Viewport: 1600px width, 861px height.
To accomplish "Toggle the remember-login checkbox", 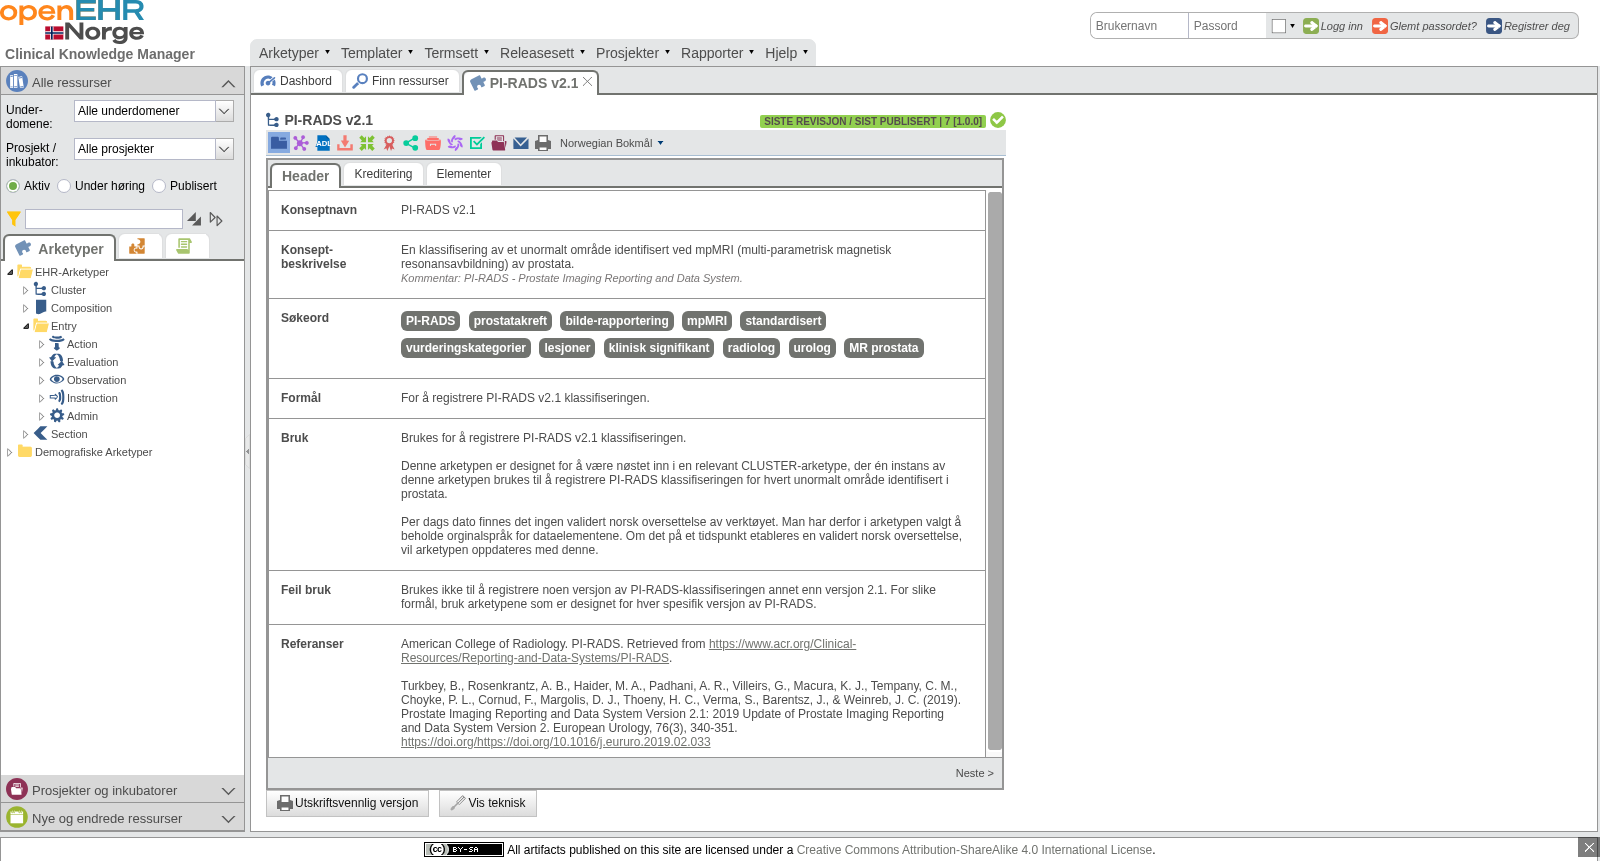I will [x=1279, y=26].
